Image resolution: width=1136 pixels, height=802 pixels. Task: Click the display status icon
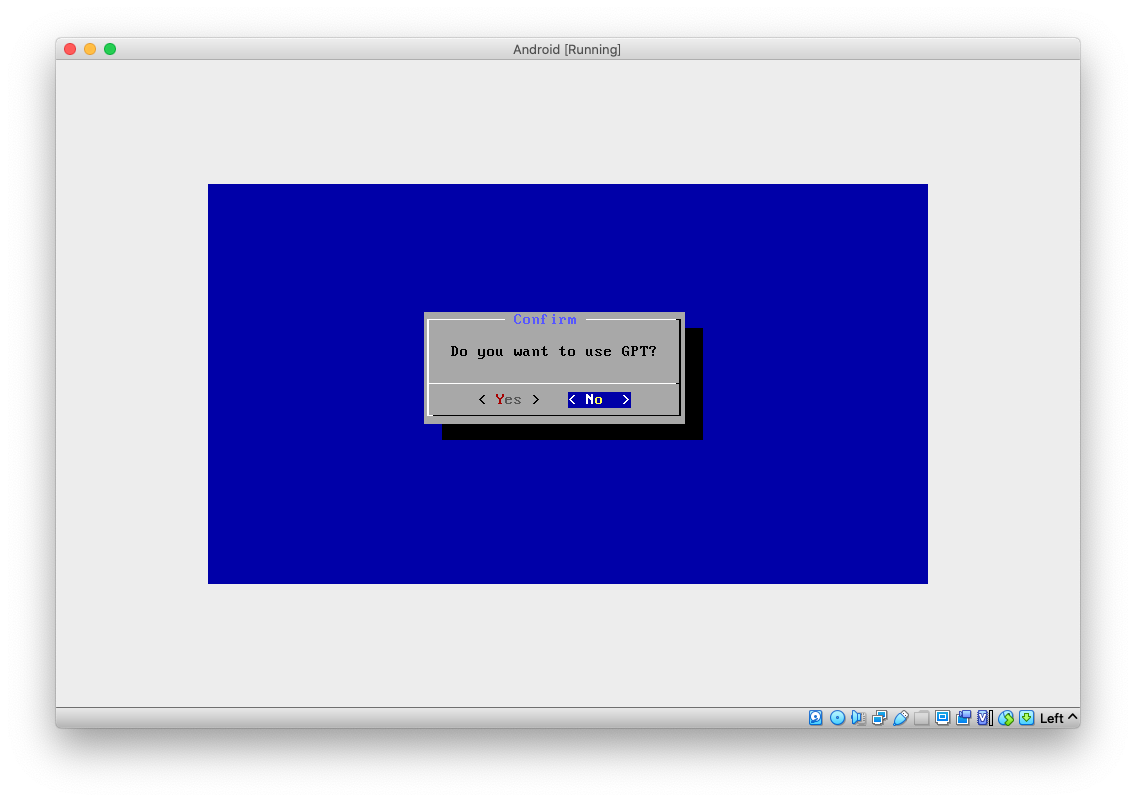(941, 717)
